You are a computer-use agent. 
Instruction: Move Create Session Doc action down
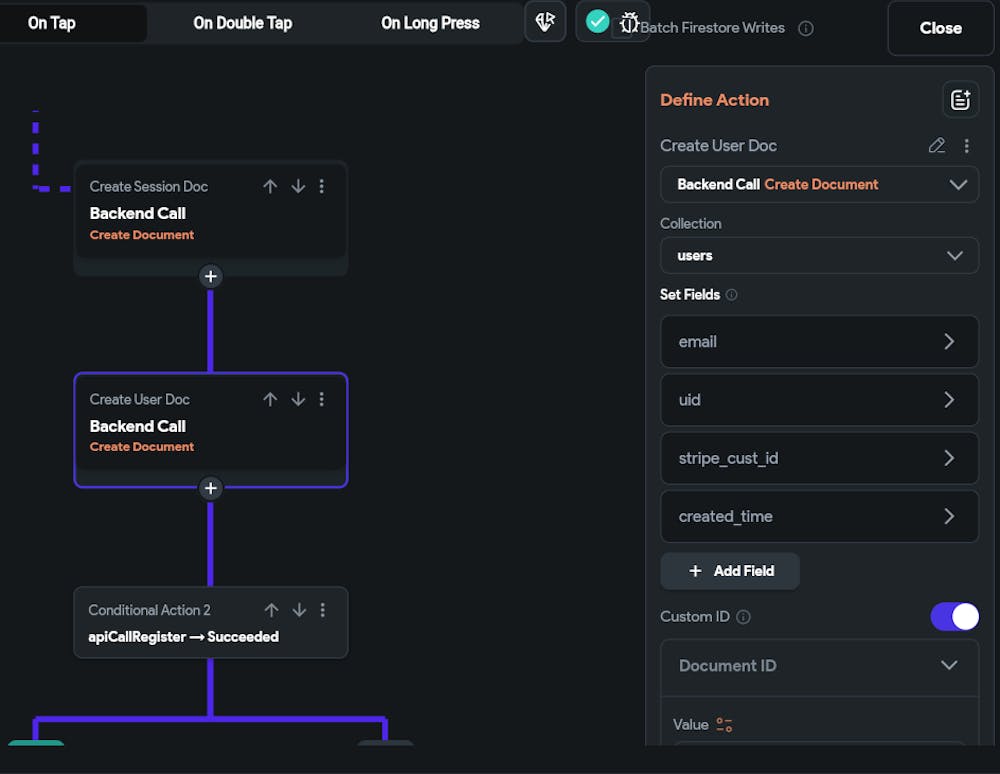(298, 186)
